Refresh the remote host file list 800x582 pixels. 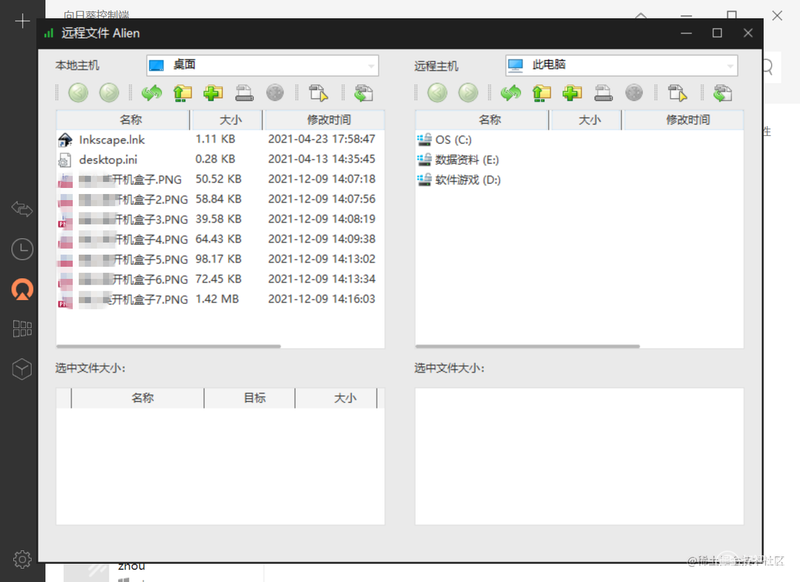[x=511, y=93]
